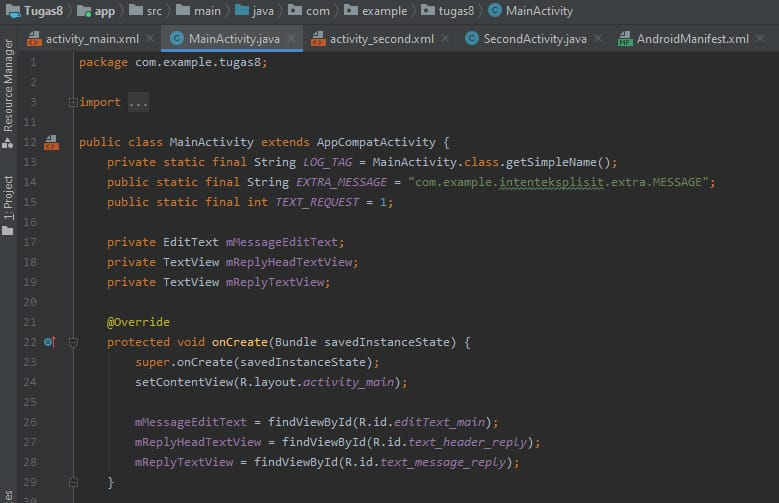Click the EXTRA_MESSAGE constant
The height and width of the screenshot is (503, 779).
point(341,182)
